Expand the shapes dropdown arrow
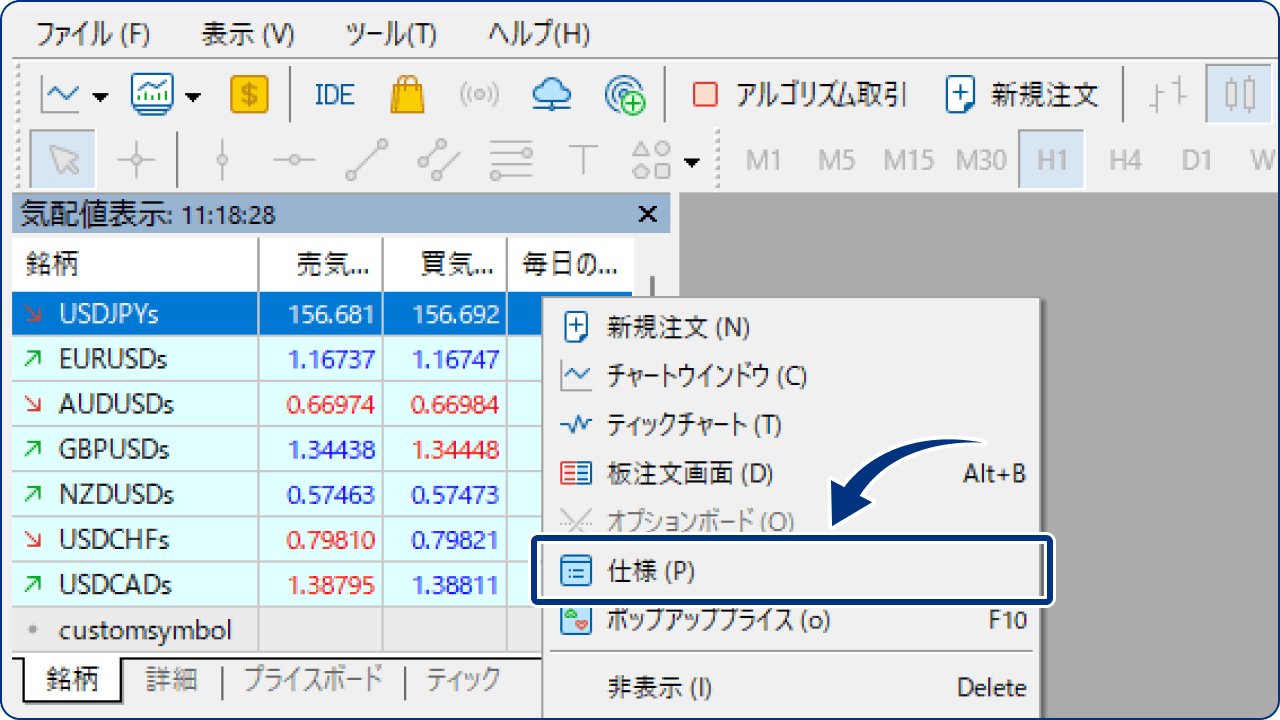Viewport: 1280px width, 720px height. pos(690,162)
